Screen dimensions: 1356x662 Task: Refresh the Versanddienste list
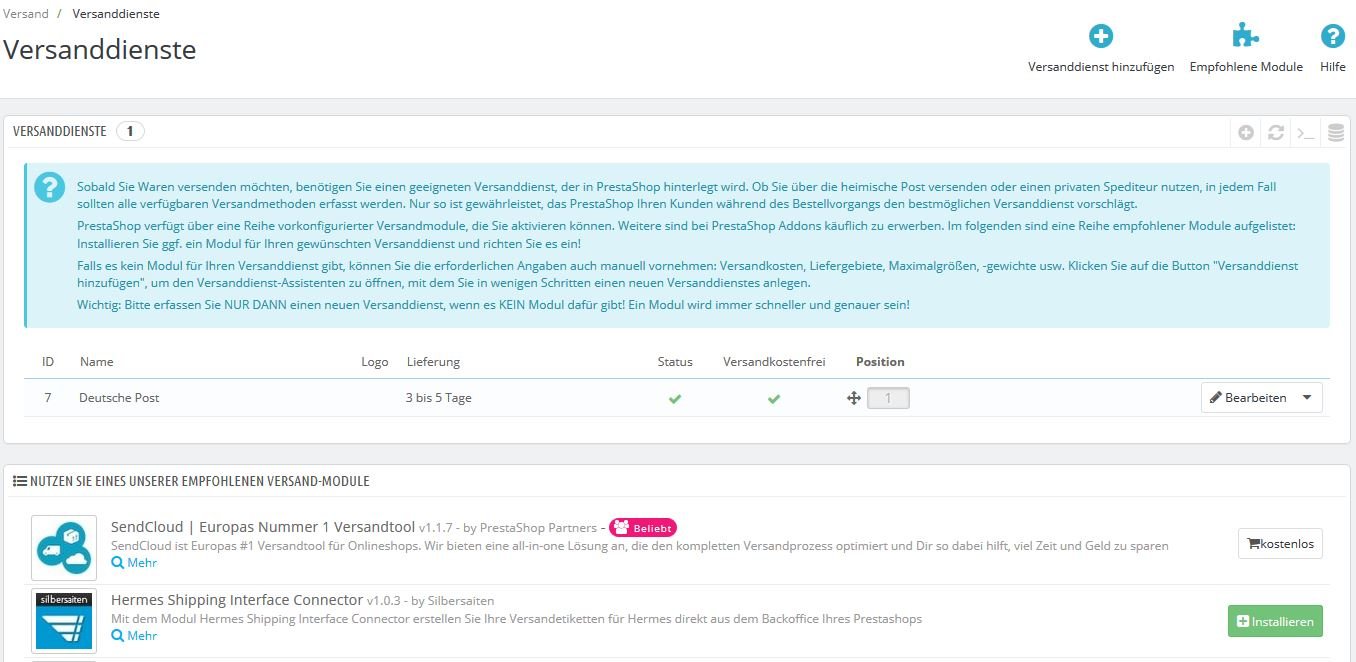point(1276,132)
